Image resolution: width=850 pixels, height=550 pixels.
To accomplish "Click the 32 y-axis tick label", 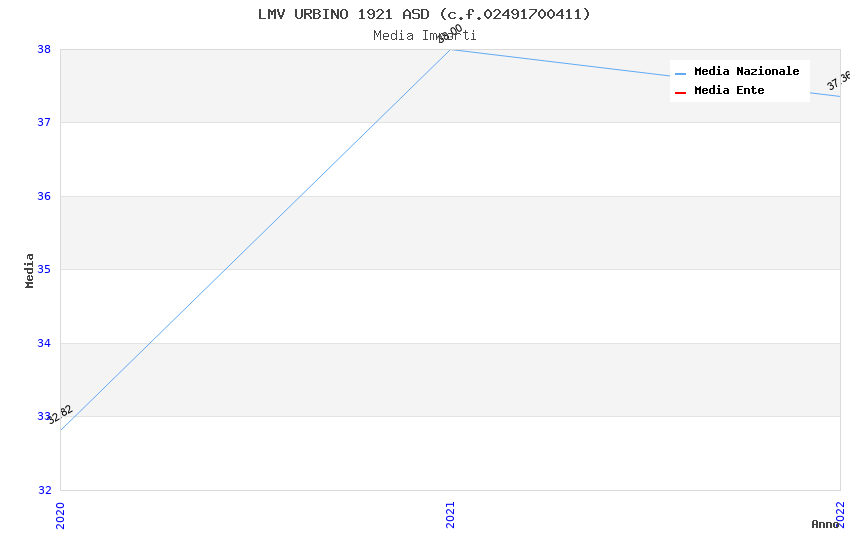I will click(44, 490).
